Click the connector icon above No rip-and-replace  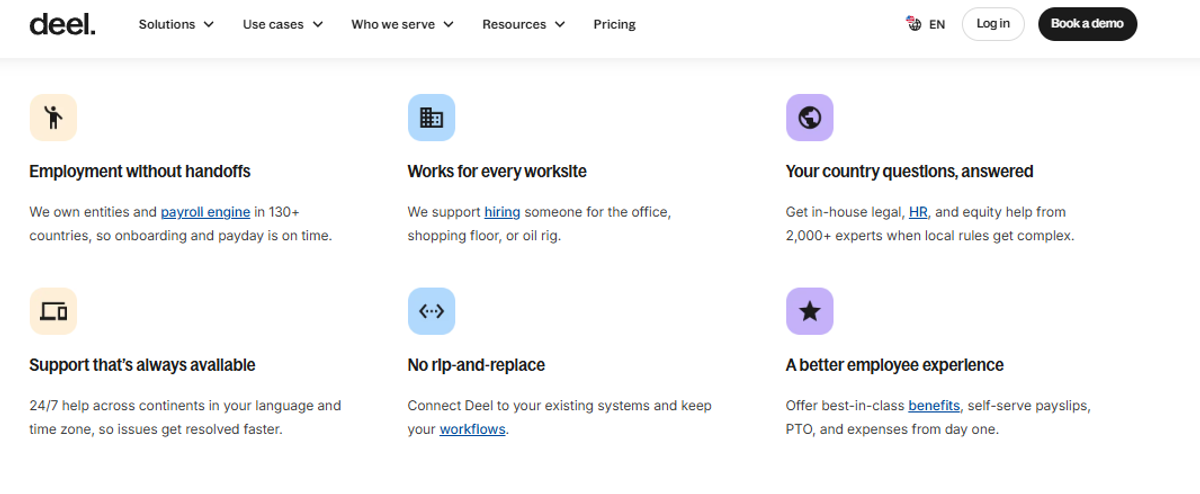[x=431, y=311]
